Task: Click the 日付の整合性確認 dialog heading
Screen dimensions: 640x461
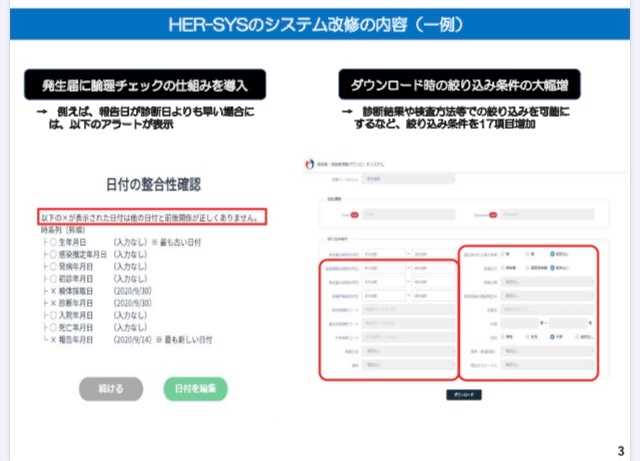Action: 153,184
